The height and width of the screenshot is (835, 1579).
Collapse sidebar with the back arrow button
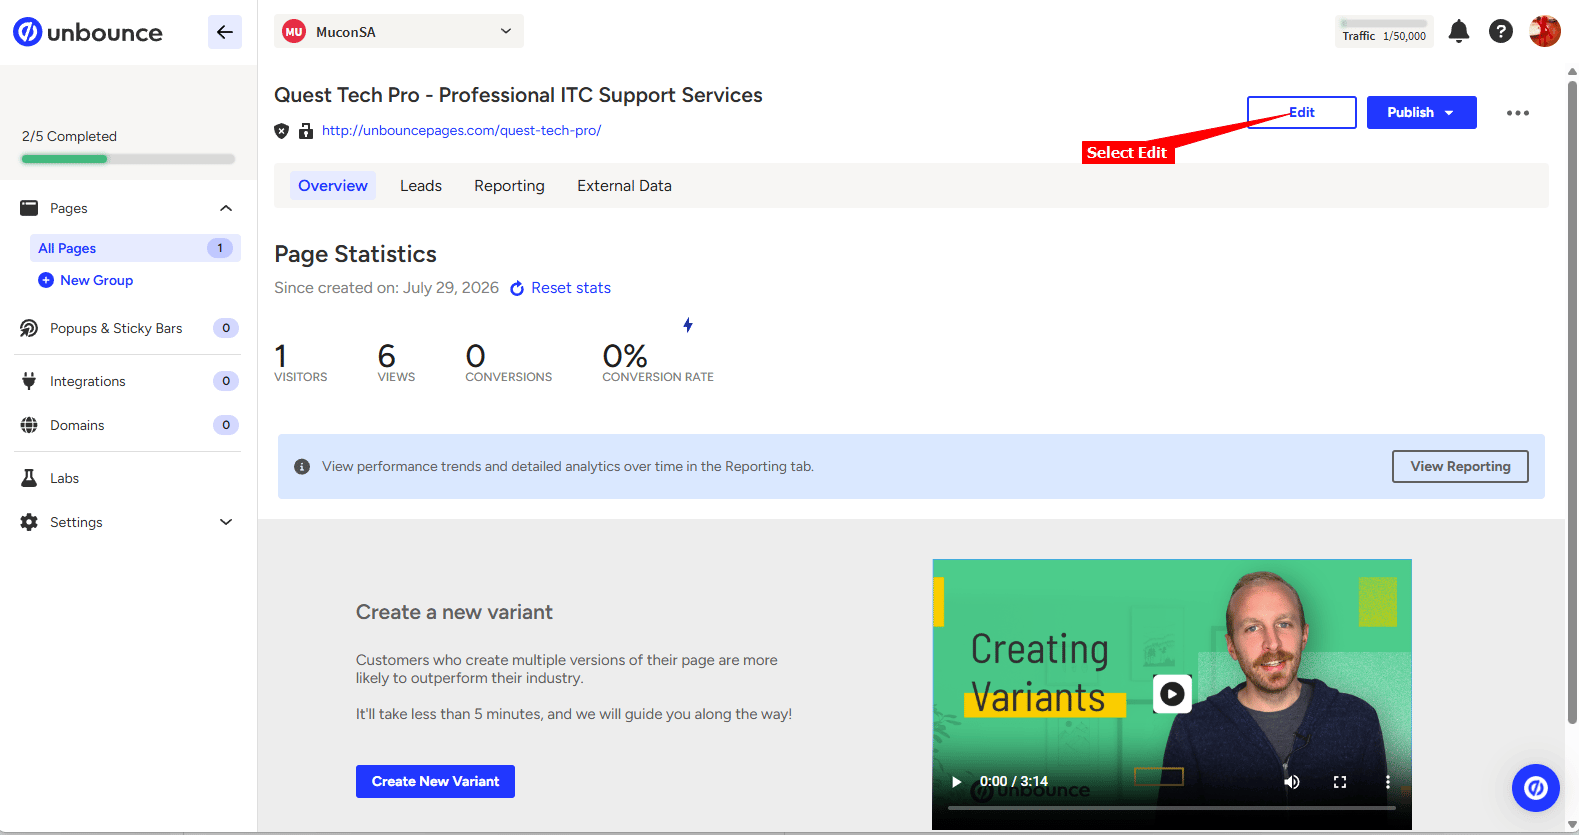click(225, 32)
